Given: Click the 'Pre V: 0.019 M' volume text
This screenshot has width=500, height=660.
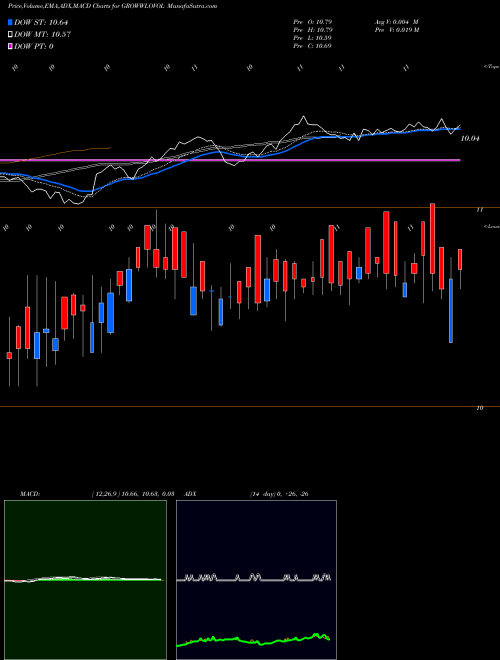Looking at the screenshot, I should (x=396, y=30).
